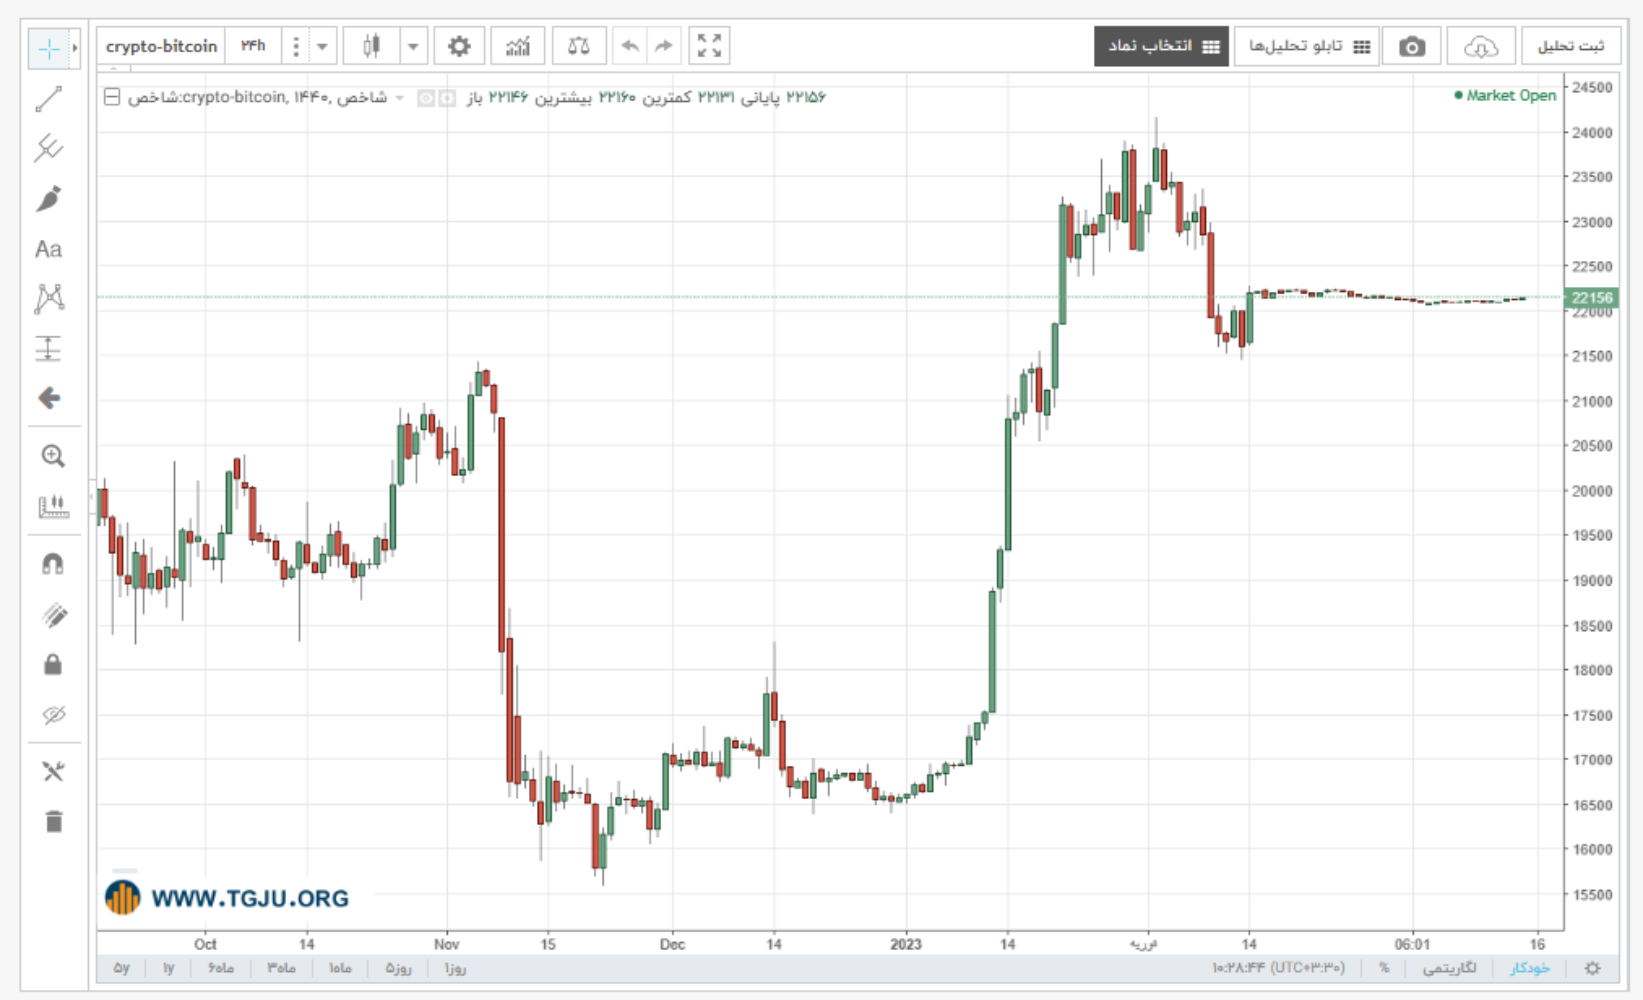
Task: Click the candlestick chart style icon
Action: (371, 46)
